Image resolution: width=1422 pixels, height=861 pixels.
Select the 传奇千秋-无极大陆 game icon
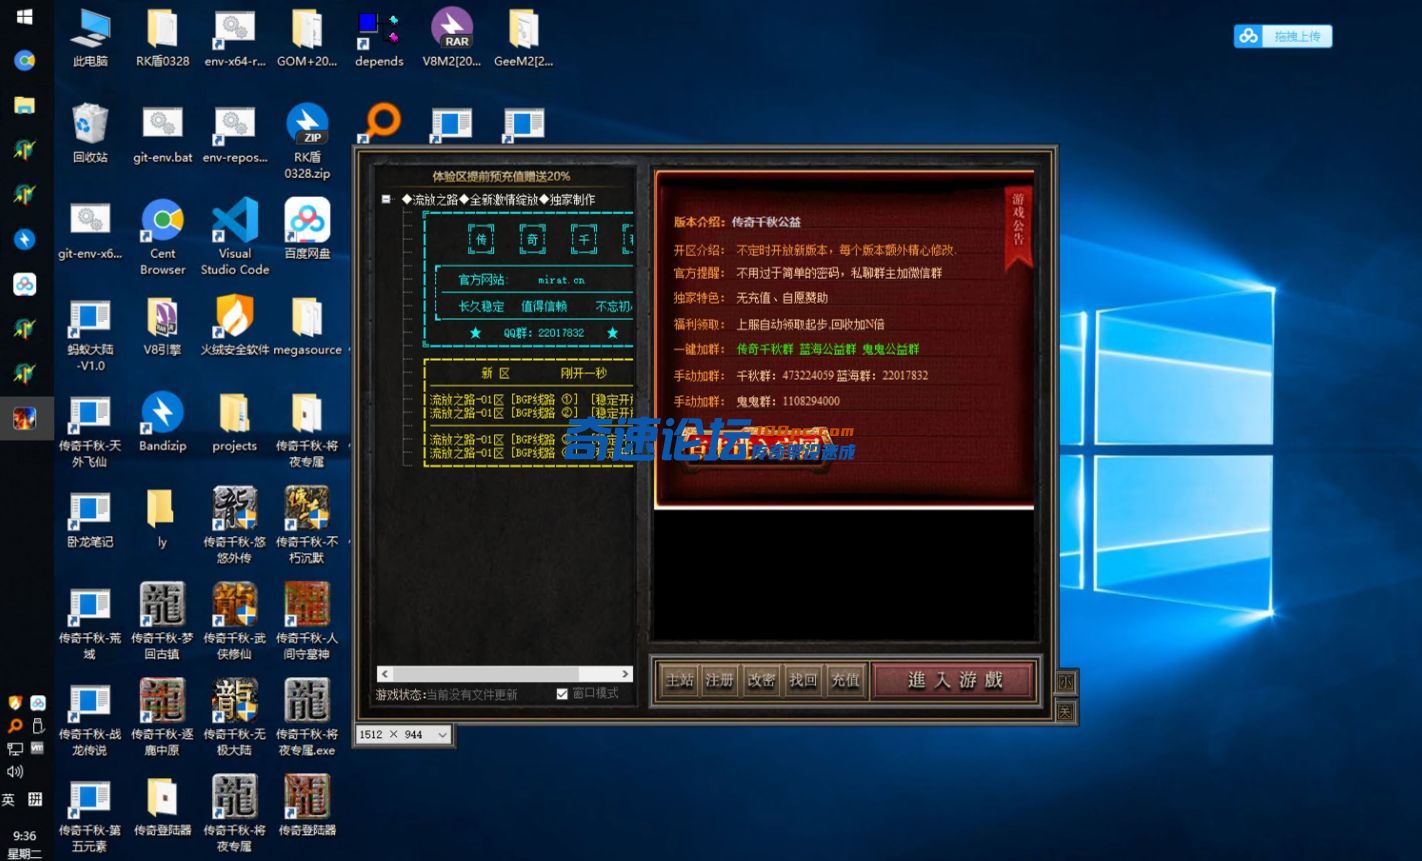(x=235, y=717)
